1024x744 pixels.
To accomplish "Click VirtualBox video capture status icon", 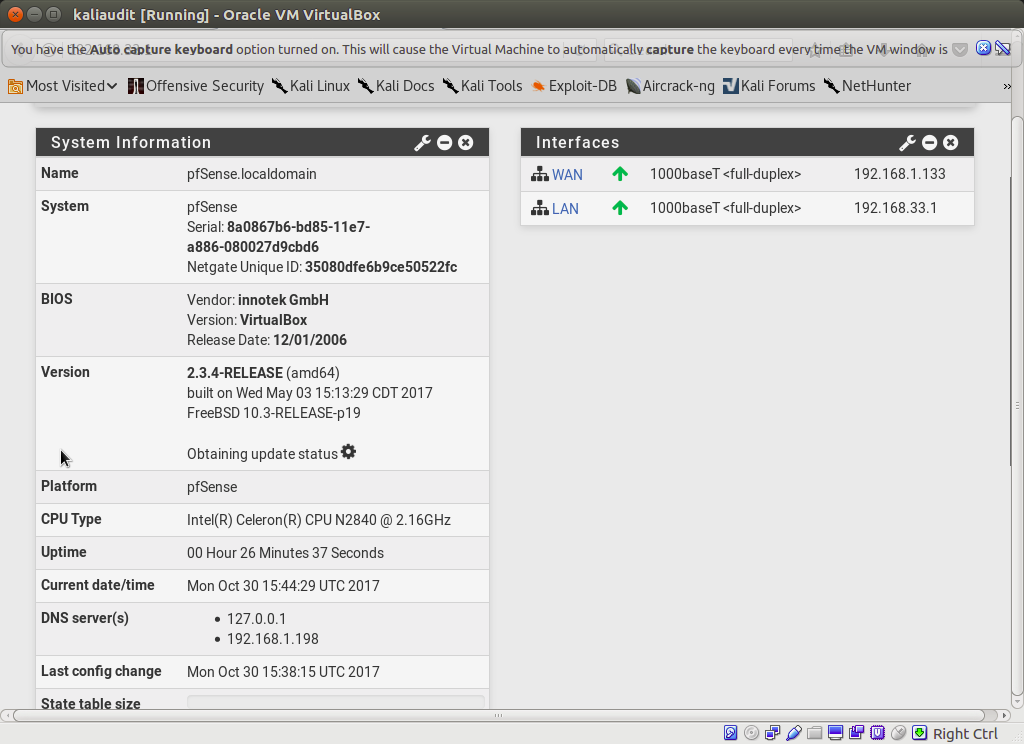I will (x=856, y=733).
